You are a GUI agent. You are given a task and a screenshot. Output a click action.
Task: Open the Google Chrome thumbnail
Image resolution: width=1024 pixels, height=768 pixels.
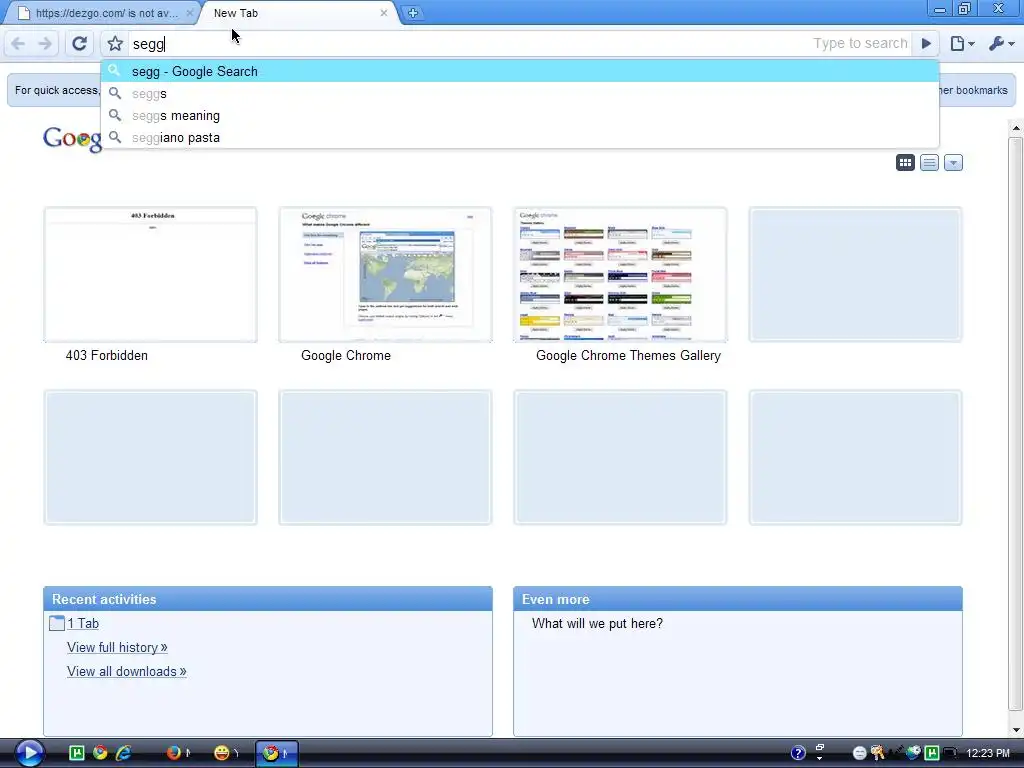coord(385,275)
